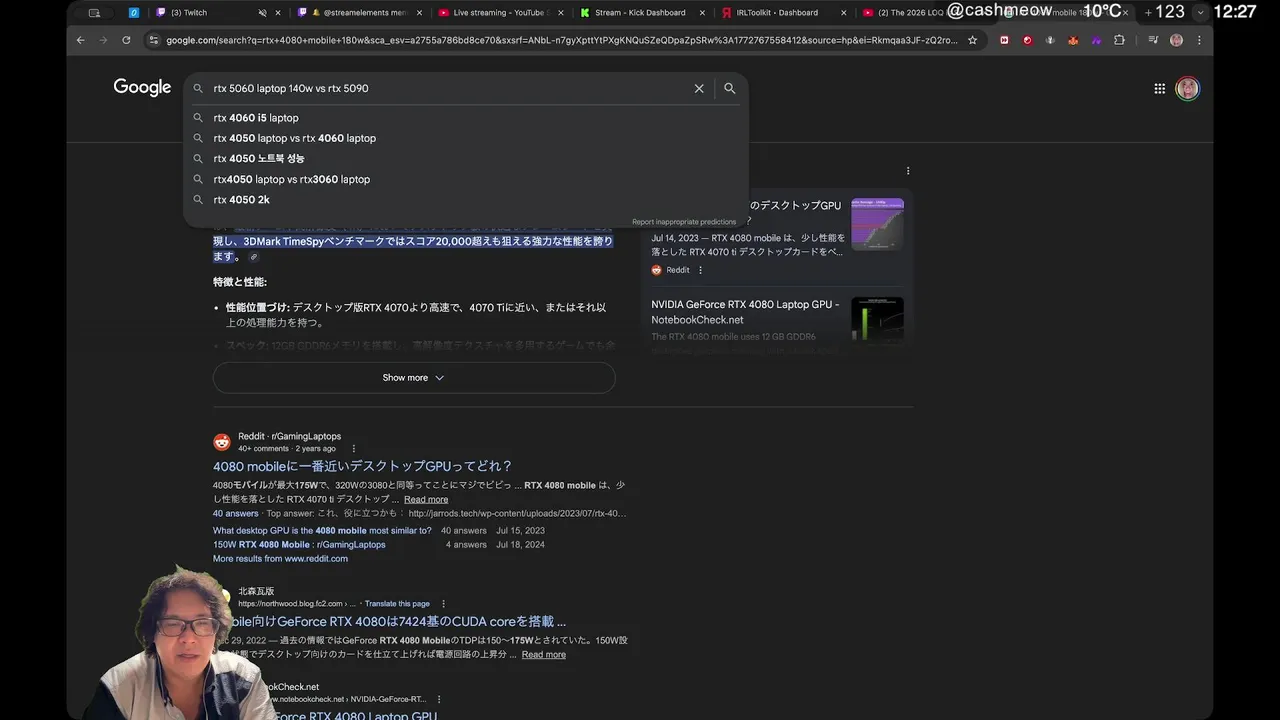Screen dimensions: 1280x720
Task: Open options for r/GamingLaptops result
Action: pyautogui.click(x=353, y=448)
